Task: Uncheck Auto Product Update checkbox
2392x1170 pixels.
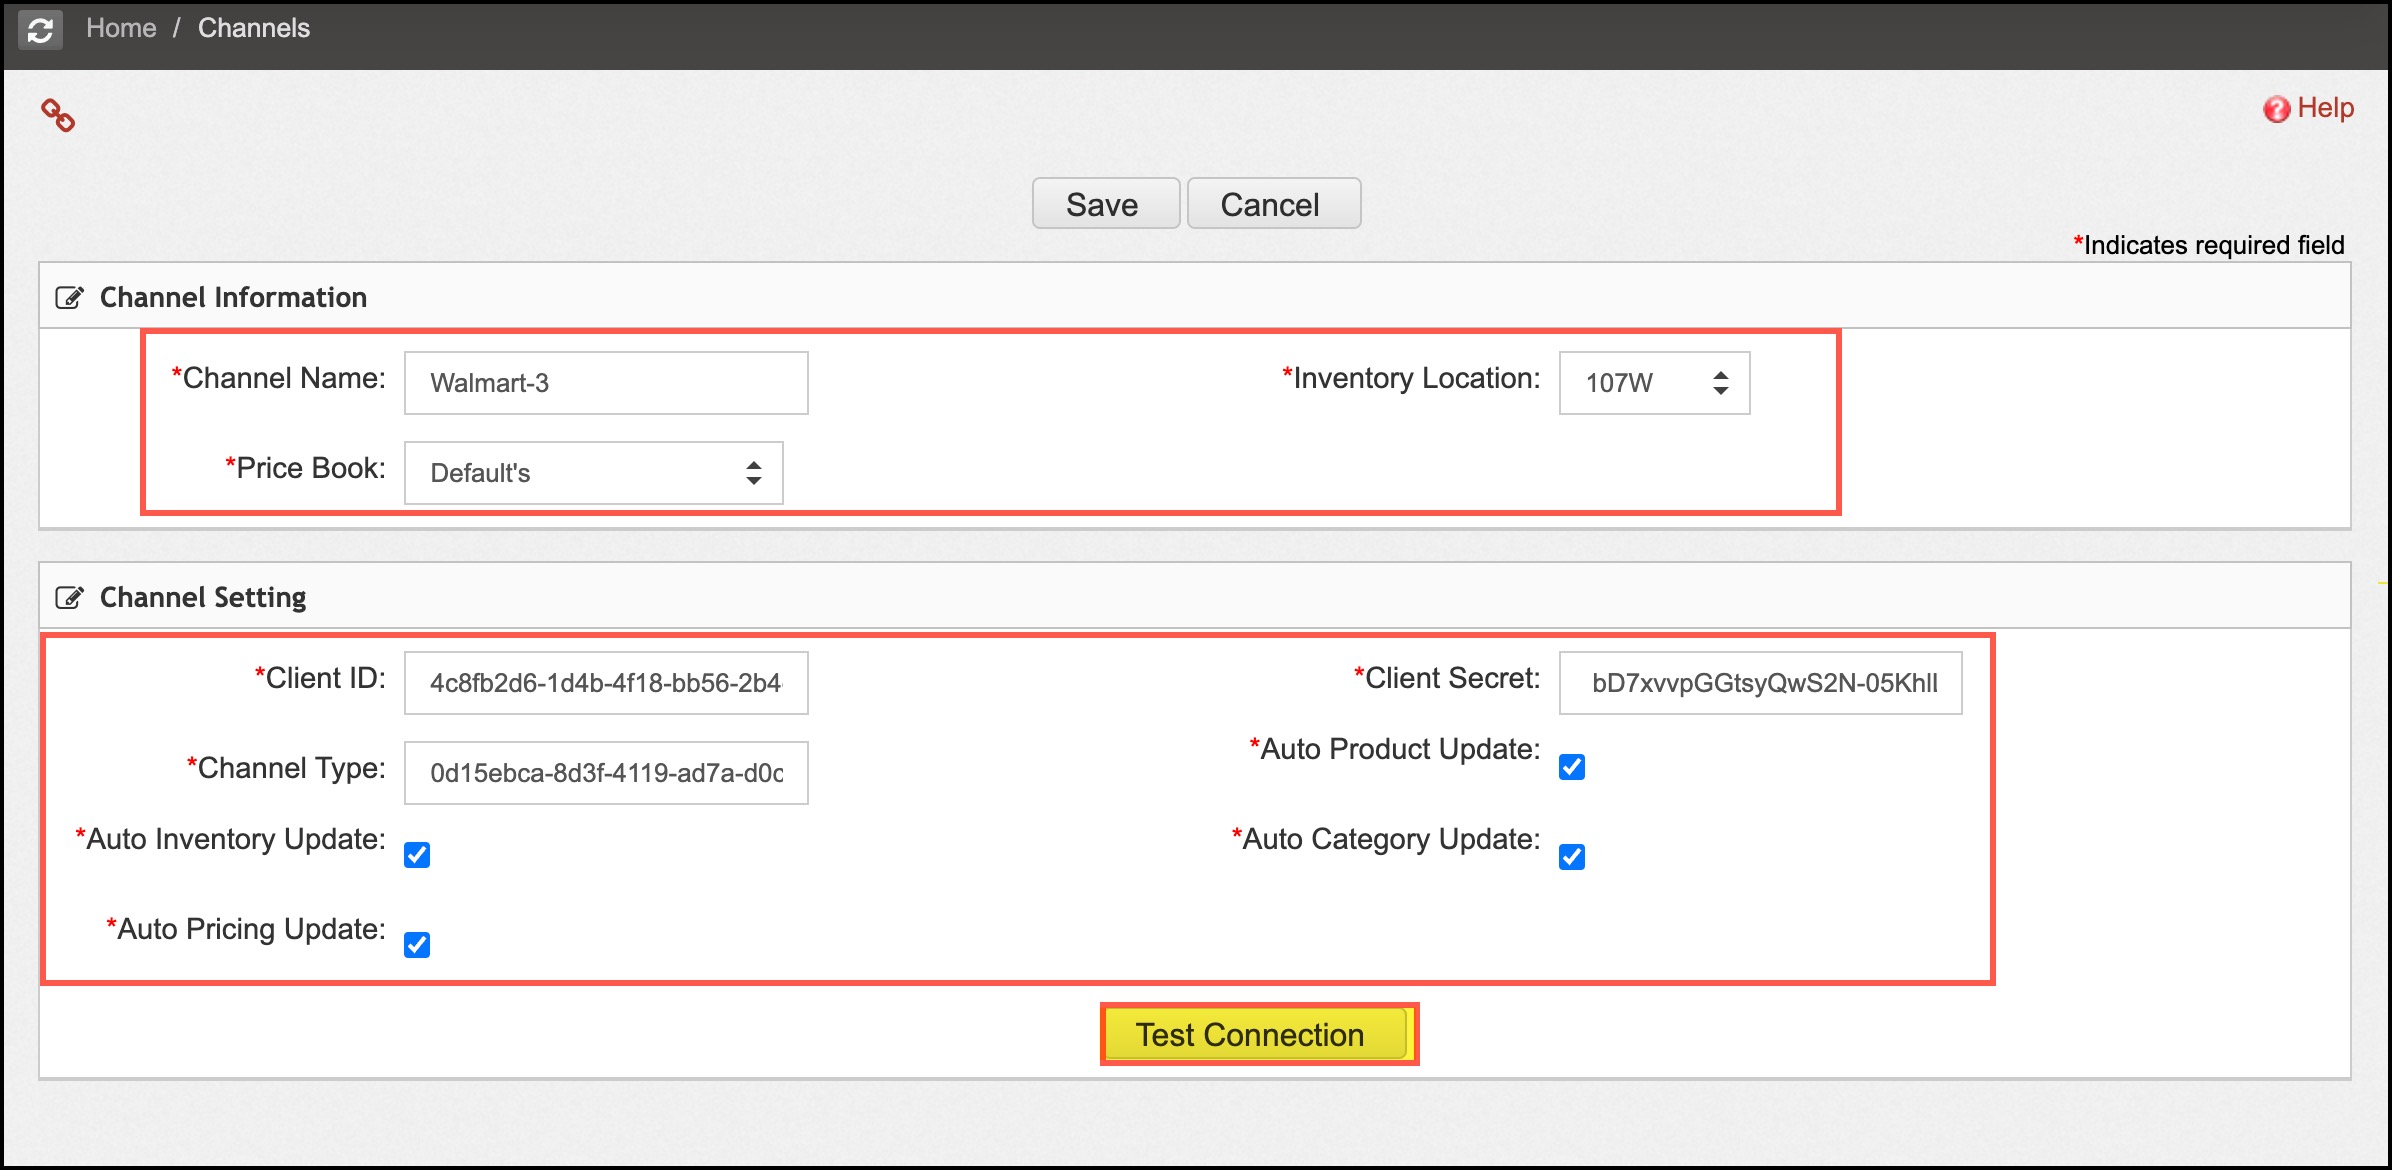Action: [x=1571, y=767]
